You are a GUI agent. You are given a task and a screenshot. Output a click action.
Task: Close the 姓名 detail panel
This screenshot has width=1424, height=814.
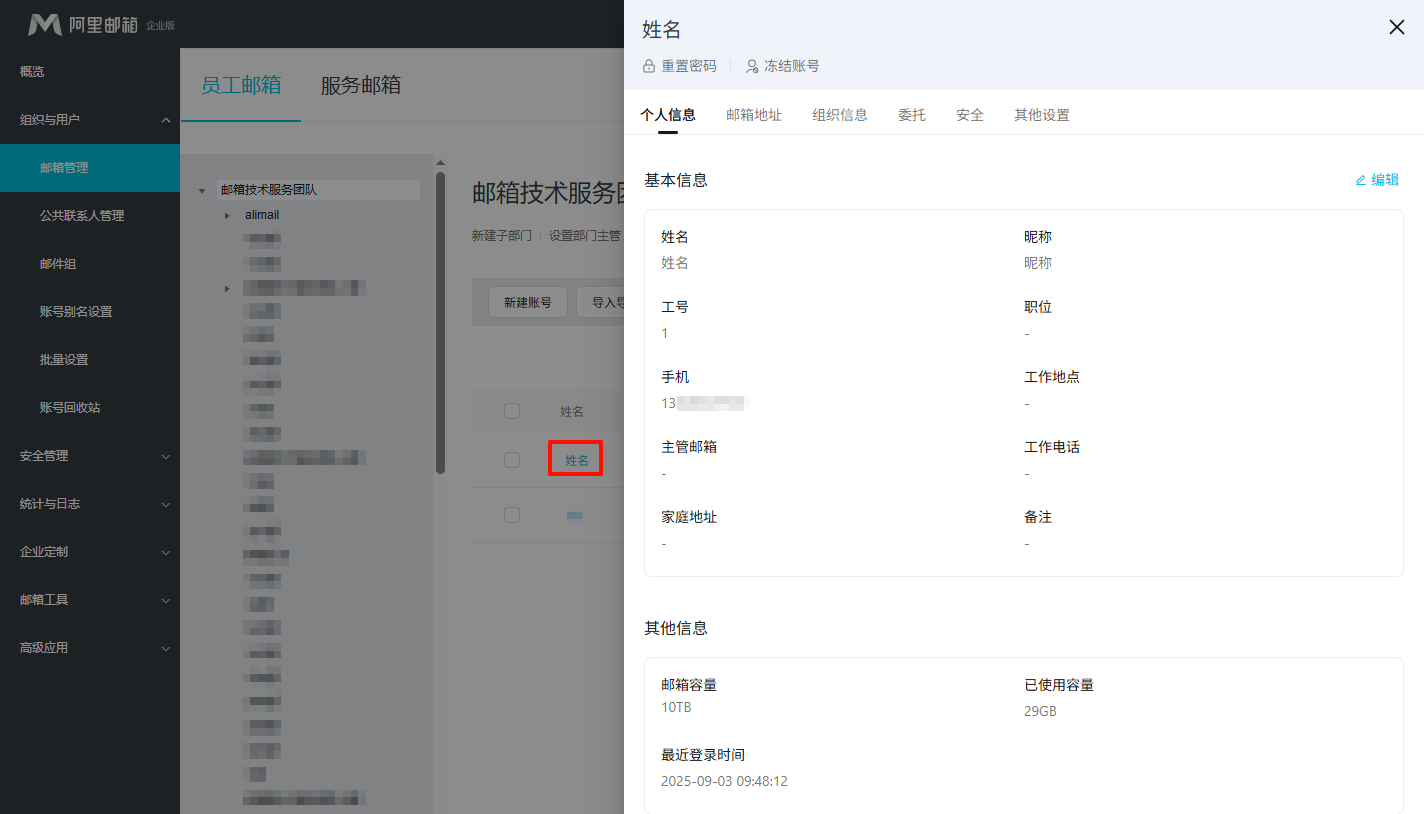pyautogui.click(x=1397, y=27)
